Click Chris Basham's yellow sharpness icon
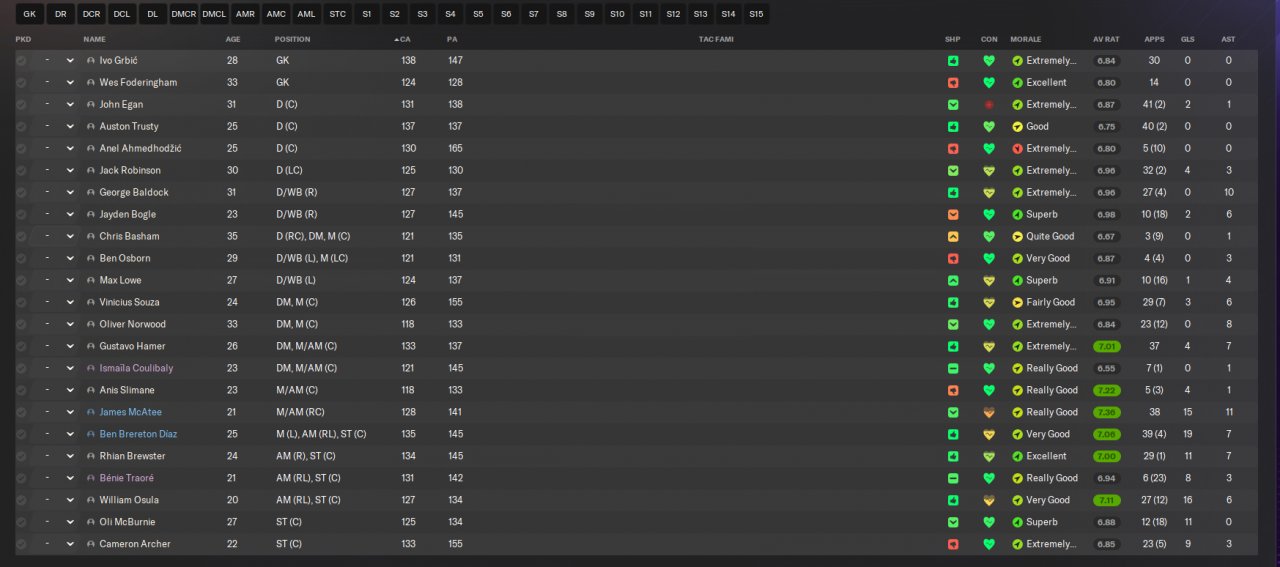Viewport: 1280px width, 567px height. click(x=953, y=237)
